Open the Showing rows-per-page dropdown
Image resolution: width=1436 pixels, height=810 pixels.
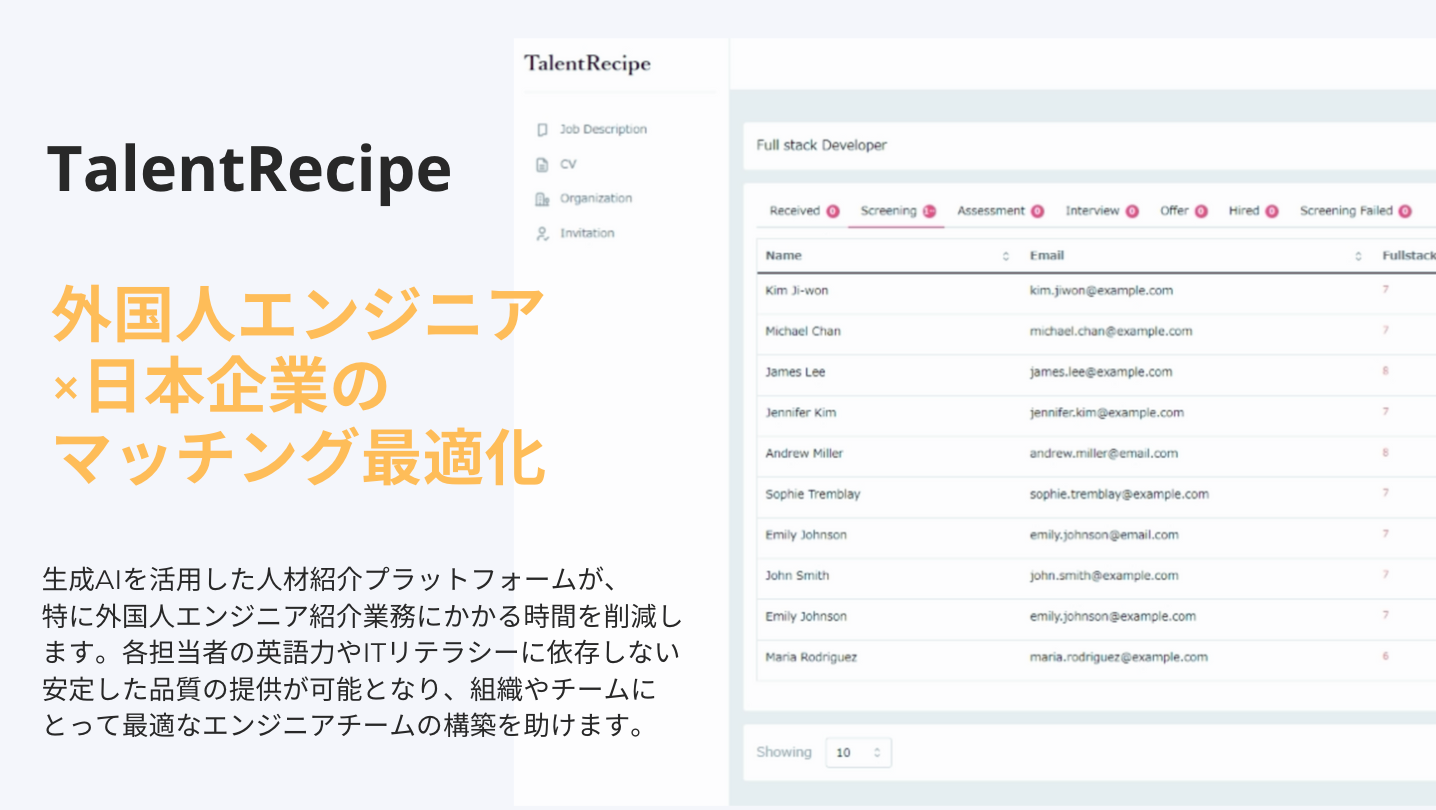(x=858, y=753)
